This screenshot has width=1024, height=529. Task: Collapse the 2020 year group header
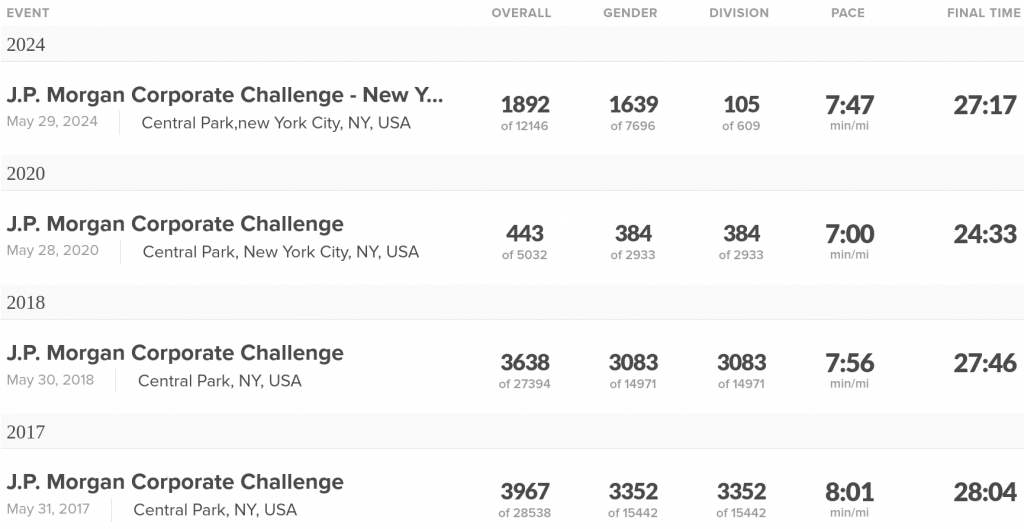point(26,174)
